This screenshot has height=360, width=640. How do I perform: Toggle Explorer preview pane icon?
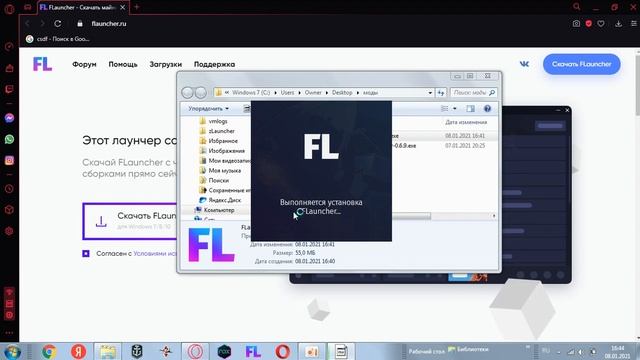tap(470, 109)
